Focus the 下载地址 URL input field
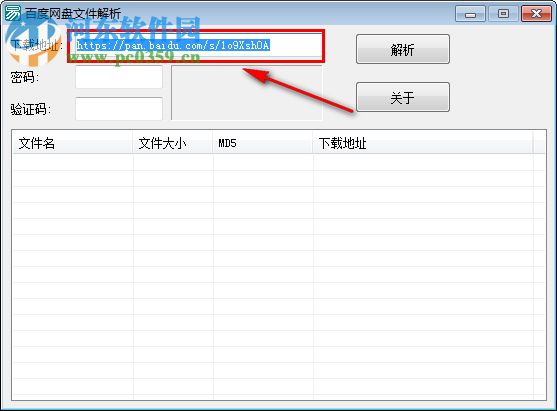The height and width of the screenshot is (411, 557). tap(198, 45)
